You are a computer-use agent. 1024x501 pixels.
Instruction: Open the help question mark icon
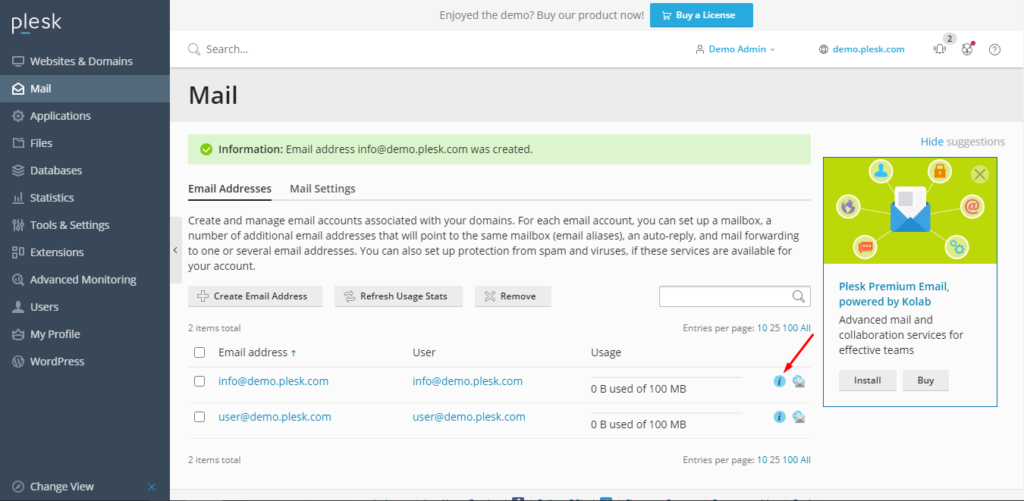point(995,49)
